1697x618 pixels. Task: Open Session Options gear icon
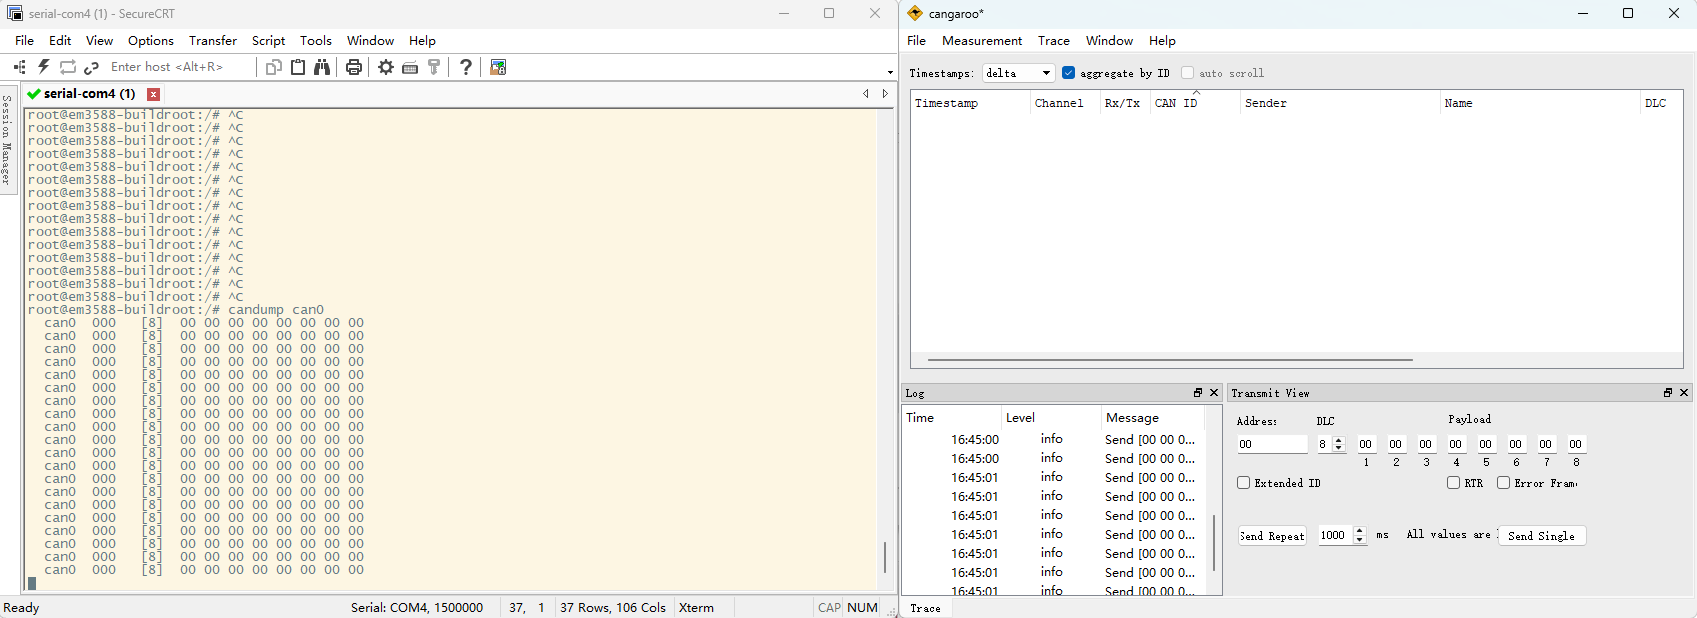coord(386,67)
